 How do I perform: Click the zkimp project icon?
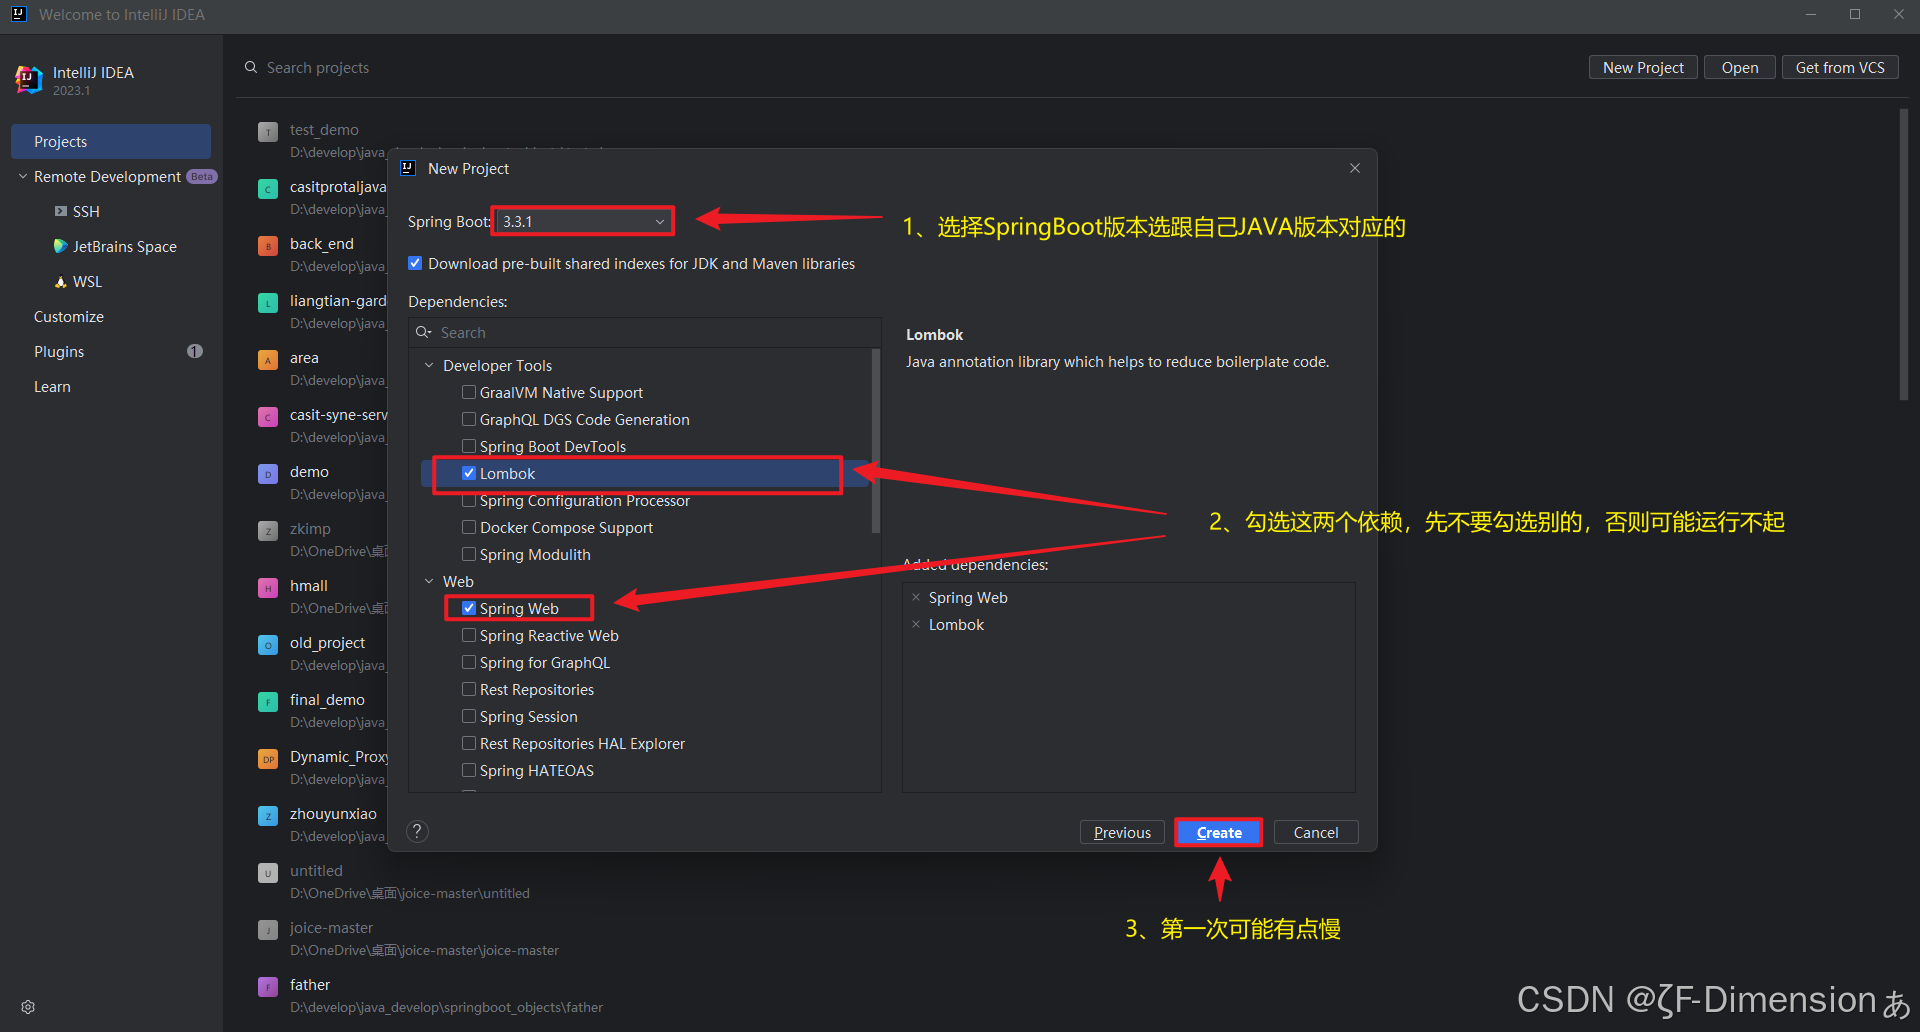[x=268, y=531]
